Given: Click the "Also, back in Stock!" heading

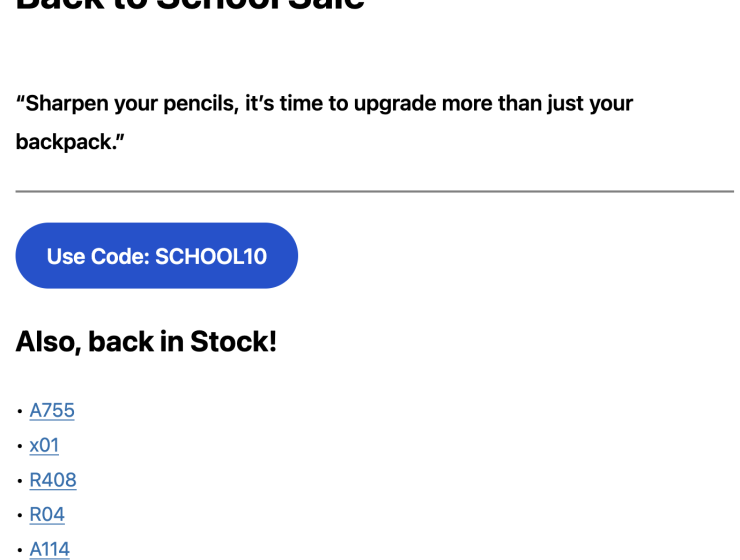Looking at the screenshot, I should 146,342.
